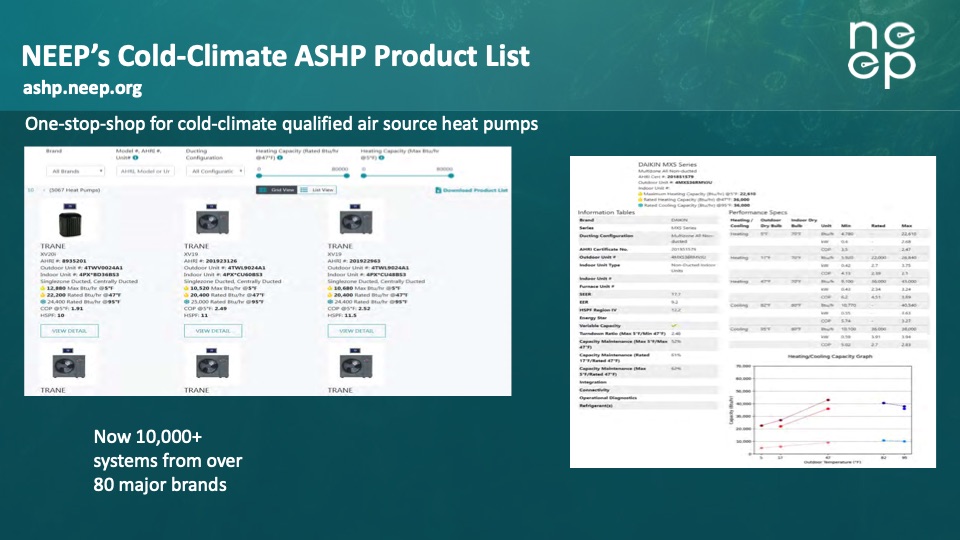Click the flame icon beside Daikin Rated Heating Capacity
The height and width of the screenshot is (540, 960).
click(640, 200)
